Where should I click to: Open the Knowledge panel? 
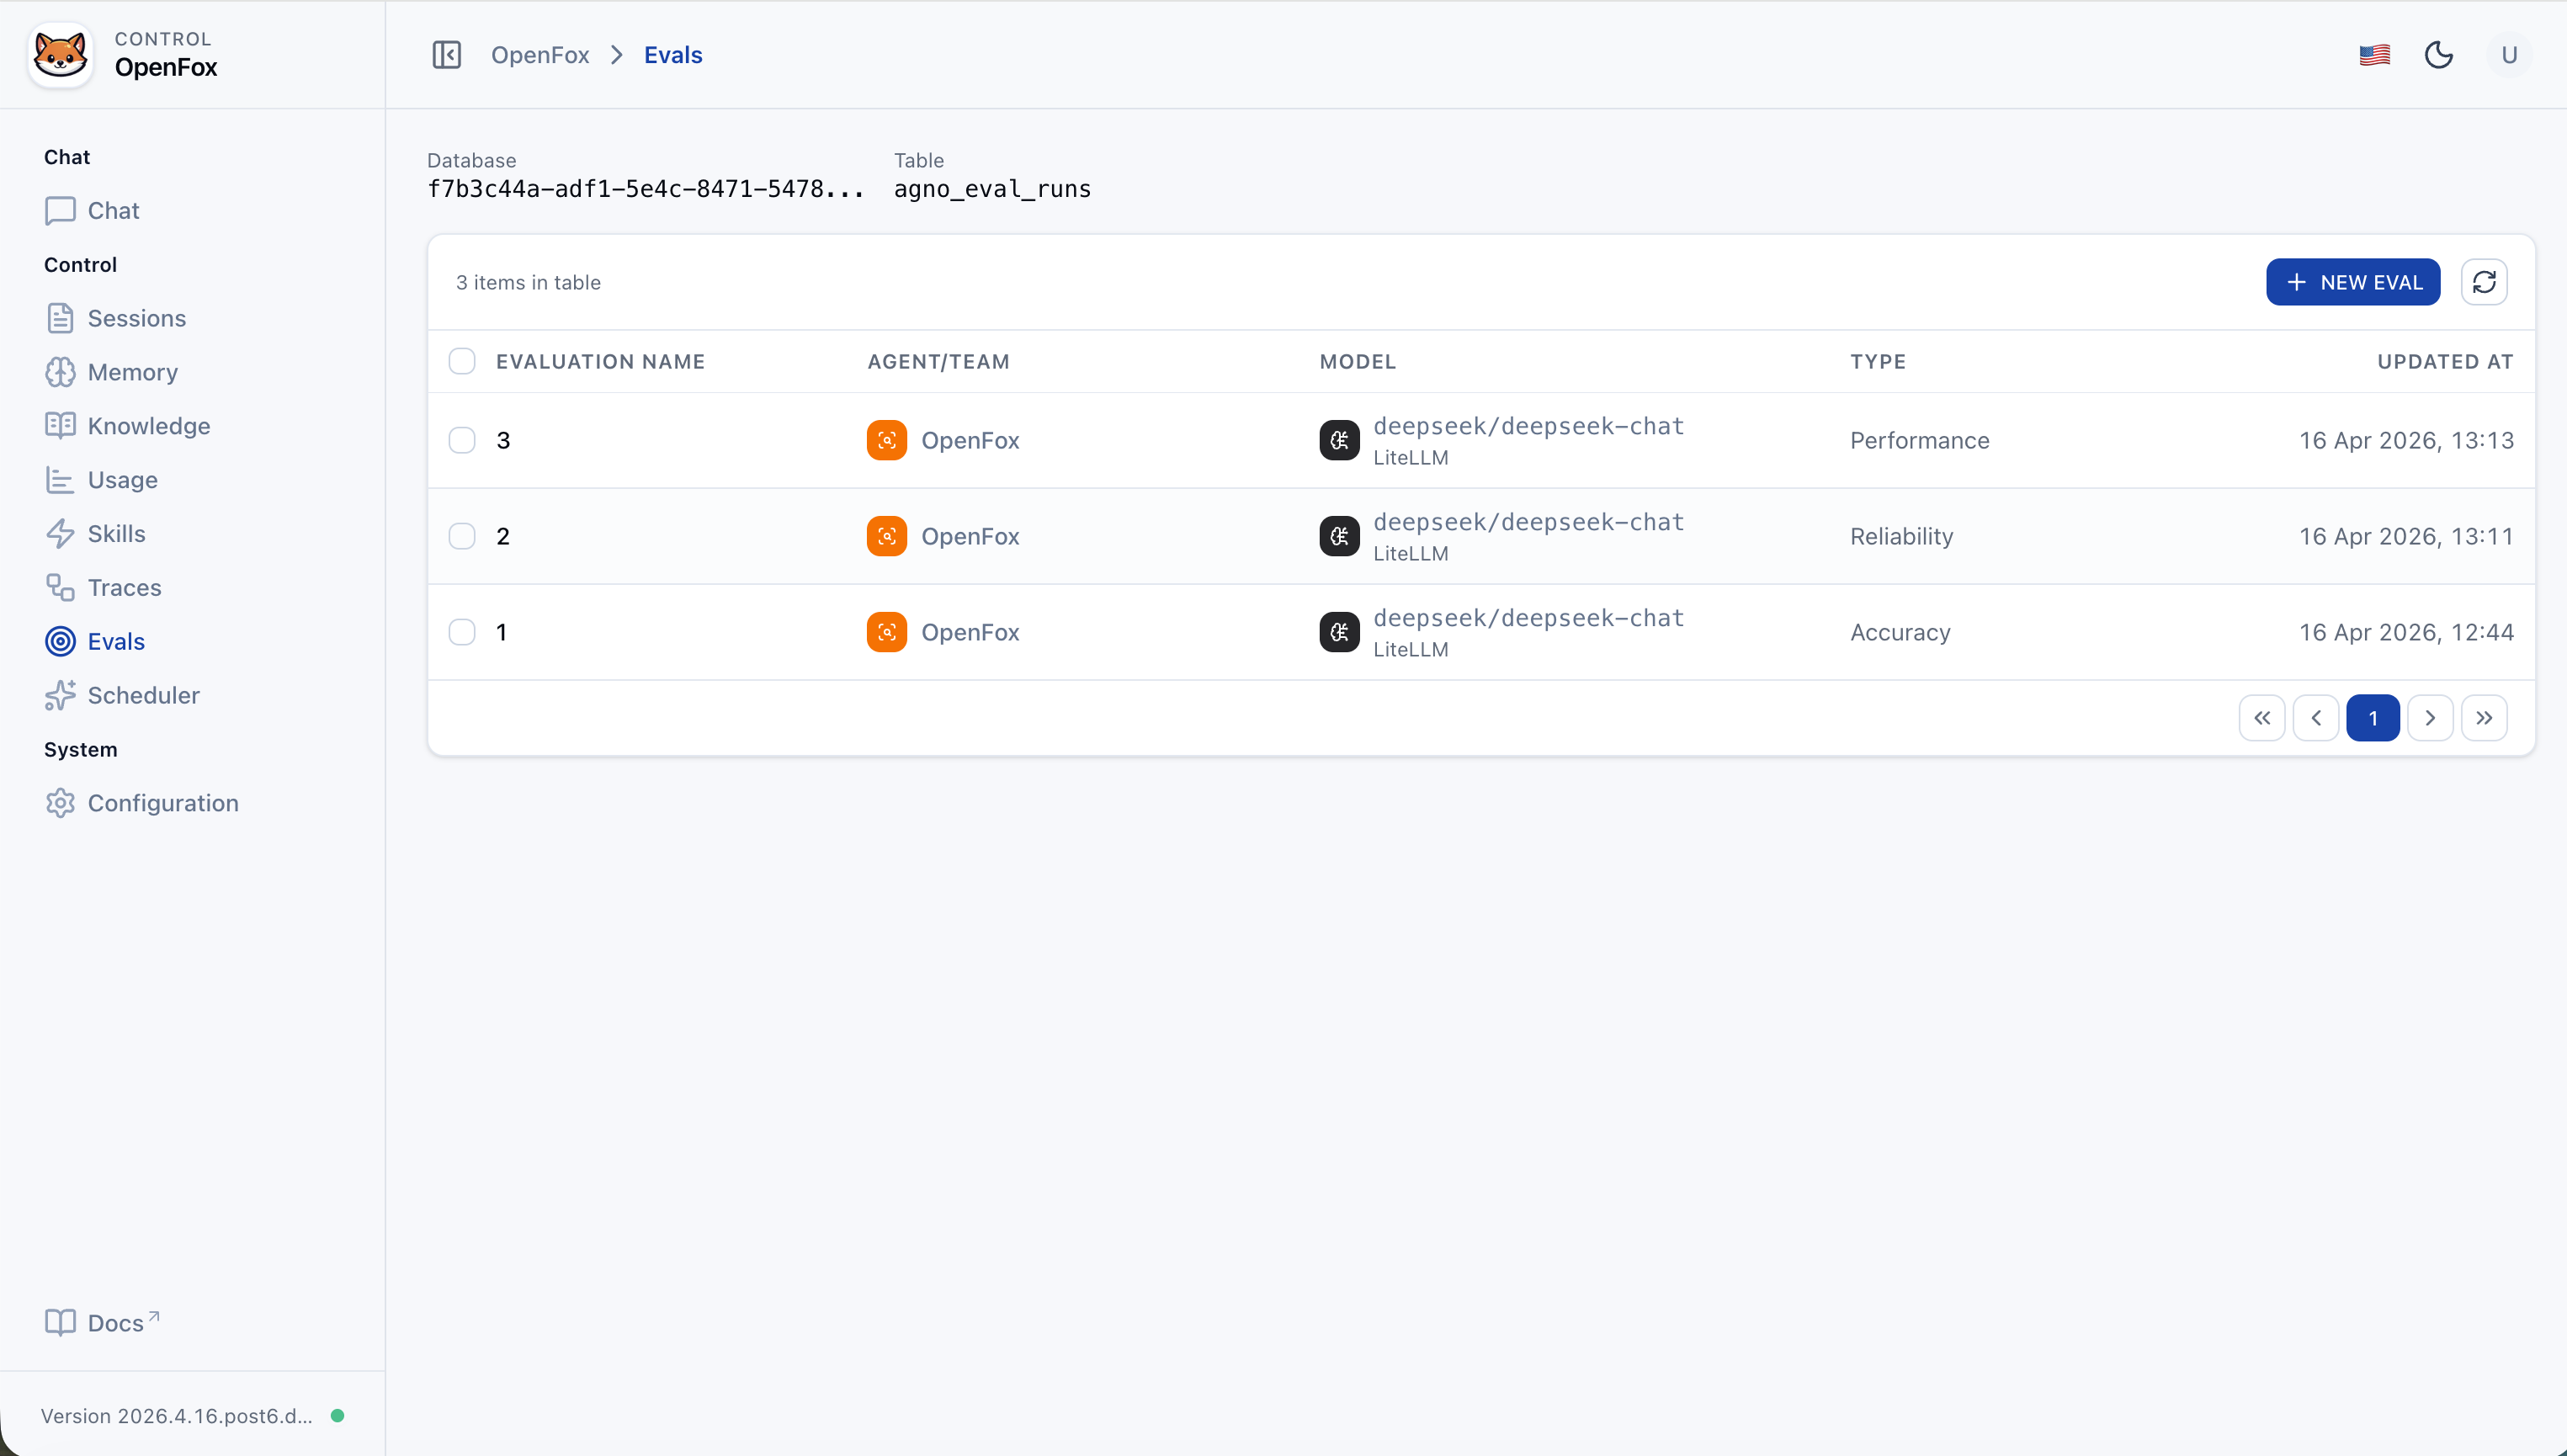pyautogui.click(x=148, y=425)
